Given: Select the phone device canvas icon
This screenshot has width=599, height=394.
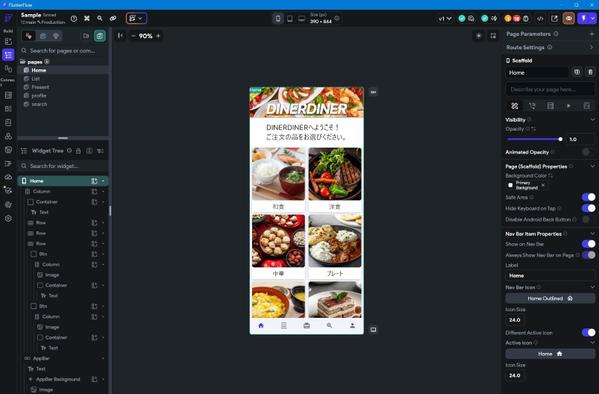Looking at the screenshot, I should [278, 18].
